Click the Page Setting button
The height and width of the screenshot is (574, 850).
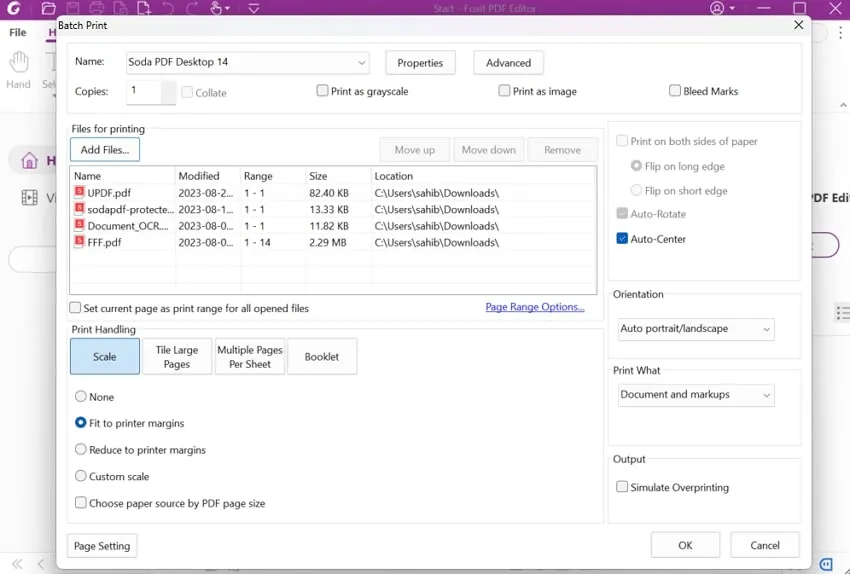102,546
